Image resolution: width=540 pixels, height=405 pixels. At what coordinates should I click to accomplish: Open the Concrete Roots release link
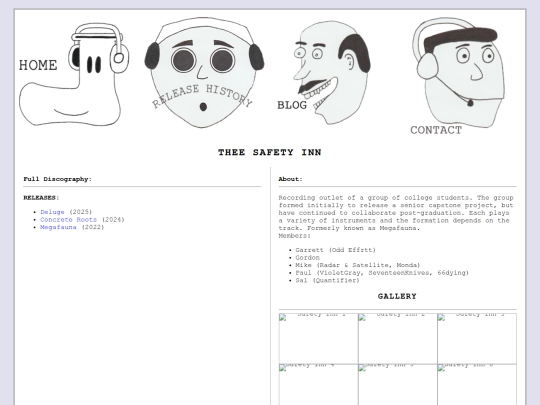69,219
